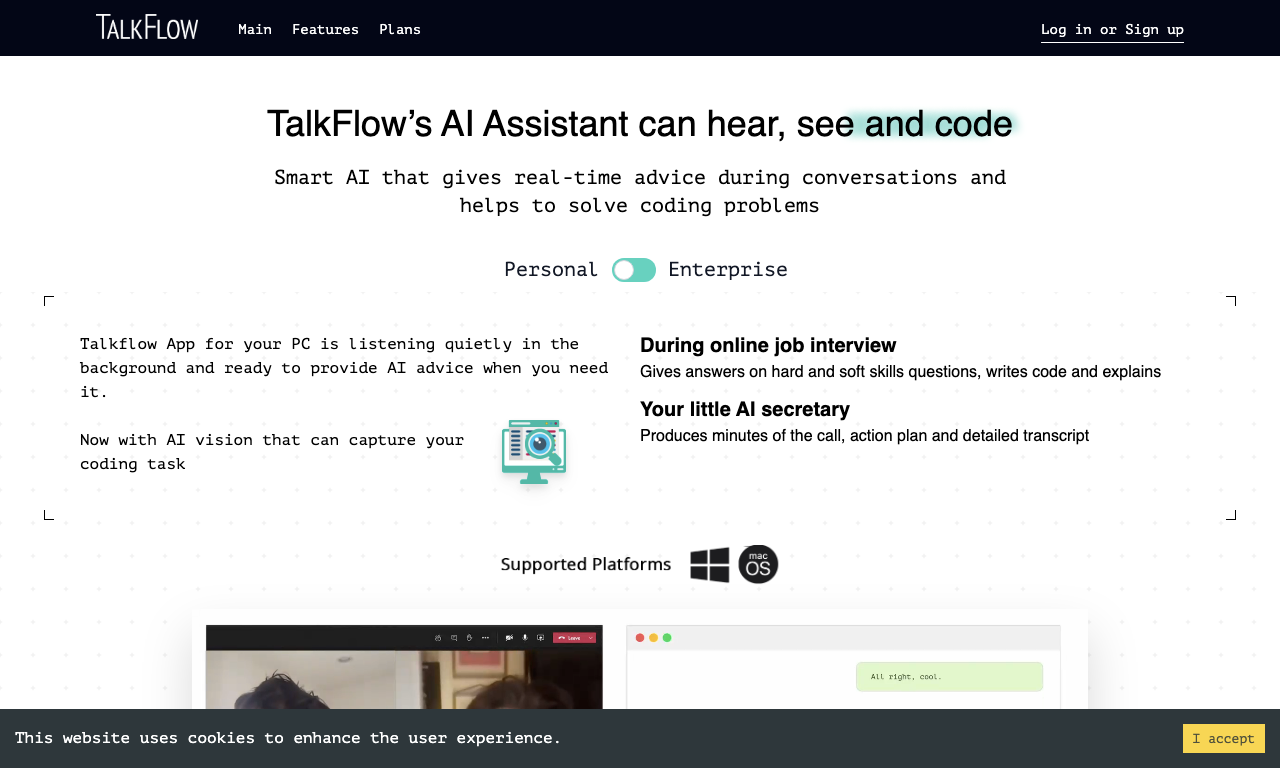The height and width of the screenshot is (768, 1280).
Task: Click the main headline 'TalkFlow's AI Assistant'
Action: point(640,124)
